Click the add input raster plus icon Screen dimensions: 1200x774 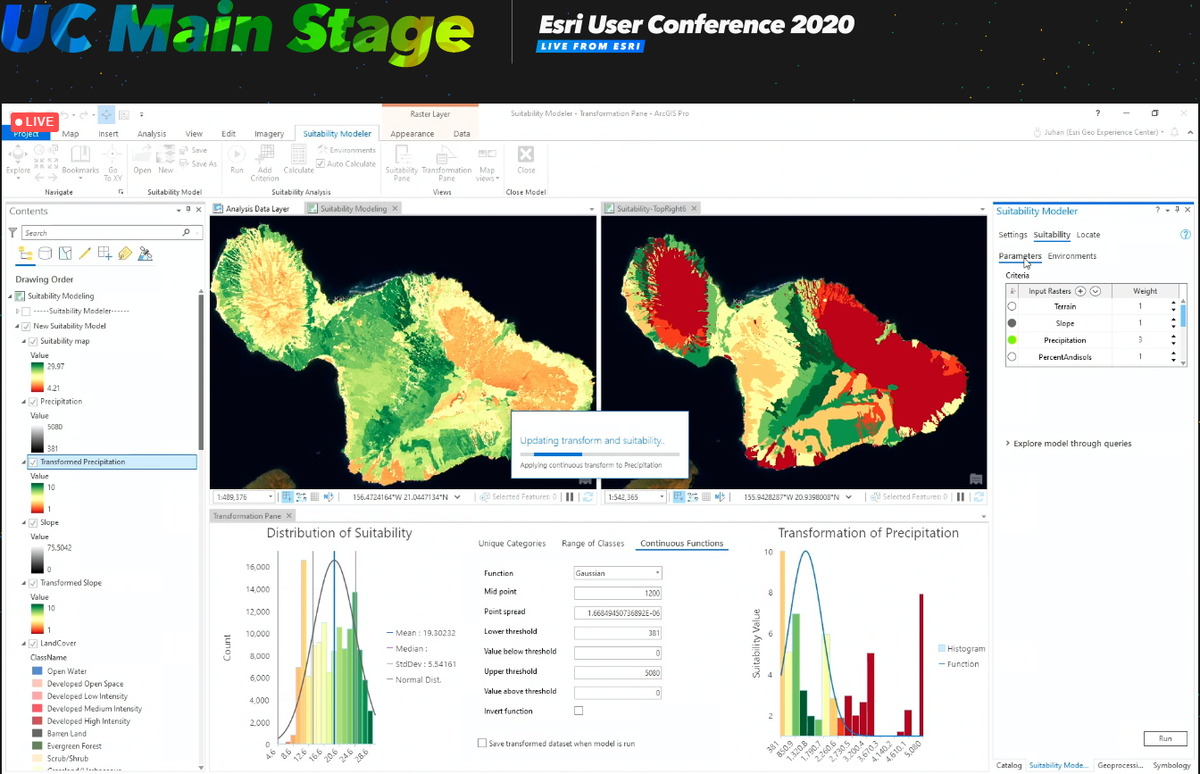[x=1080, y=291]
